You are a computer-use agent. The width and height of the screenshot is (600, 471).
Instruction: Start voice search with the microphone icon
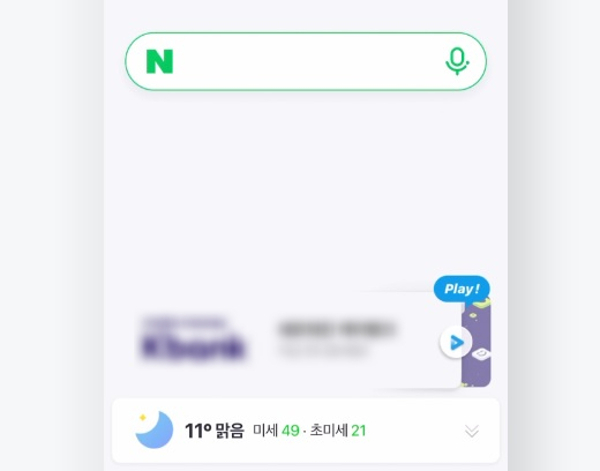click(x=457, y=61)
